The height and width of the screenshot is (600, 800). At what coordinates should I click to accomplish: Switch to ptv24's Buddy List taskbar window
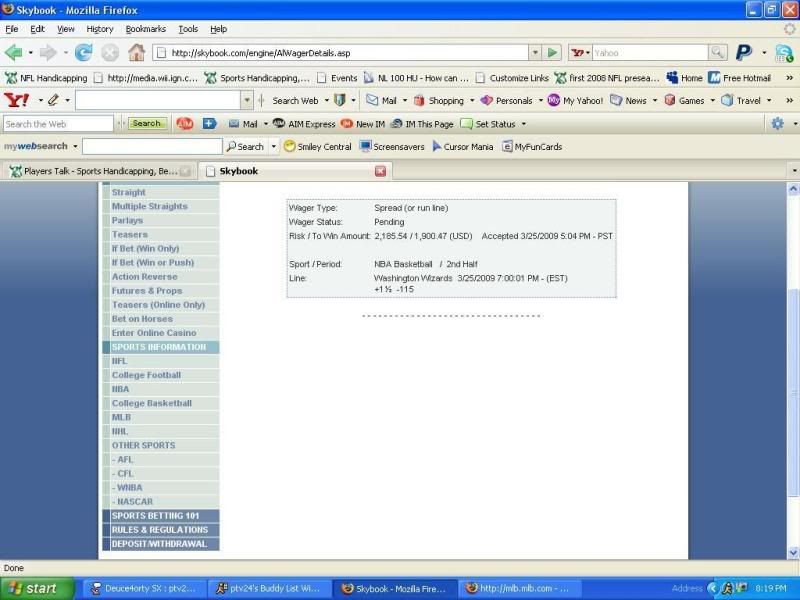[269, 588]
